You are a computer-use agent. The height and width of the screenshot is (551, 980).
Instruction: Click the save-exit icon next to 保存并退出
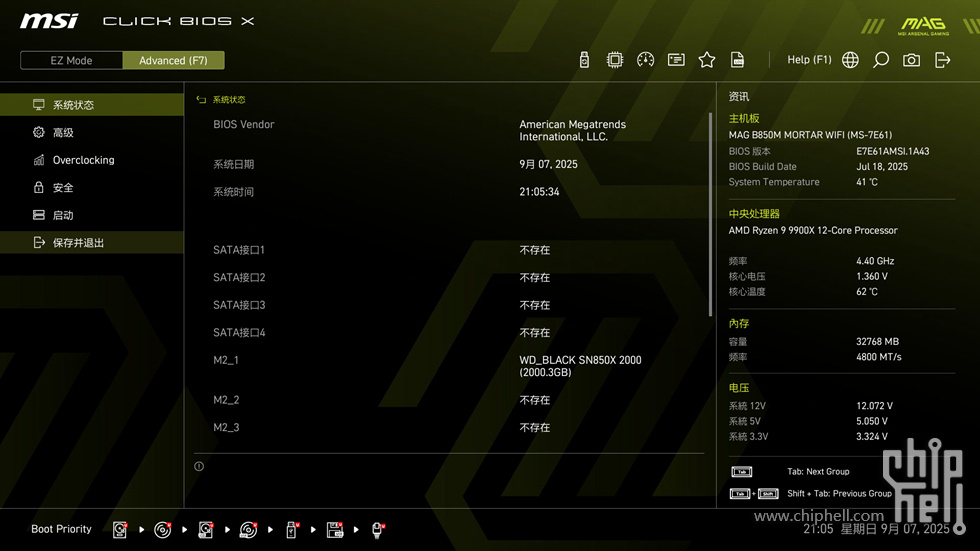39,242
